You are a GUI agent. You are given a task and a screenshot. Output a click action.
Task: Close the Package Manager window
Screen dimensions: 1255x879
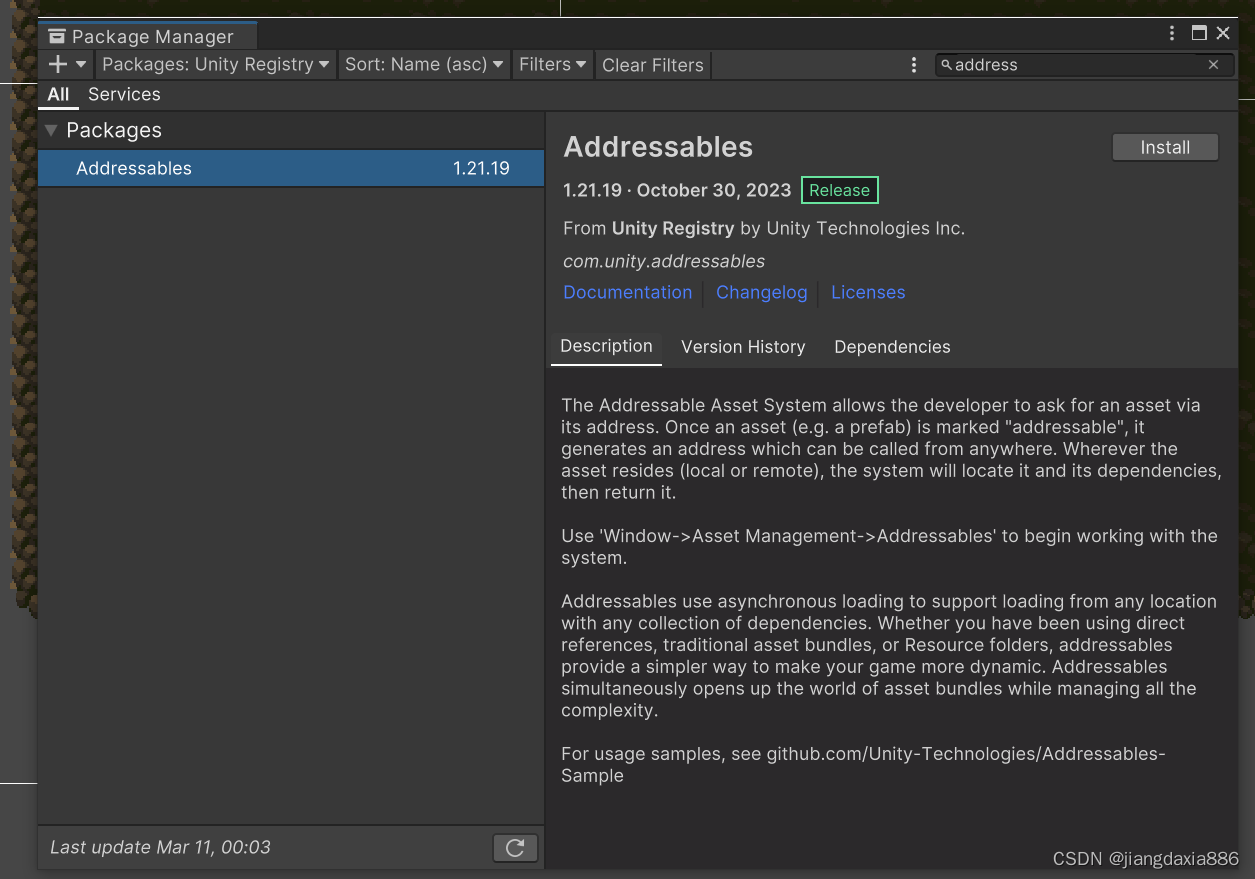click(x=1223, y=33)
